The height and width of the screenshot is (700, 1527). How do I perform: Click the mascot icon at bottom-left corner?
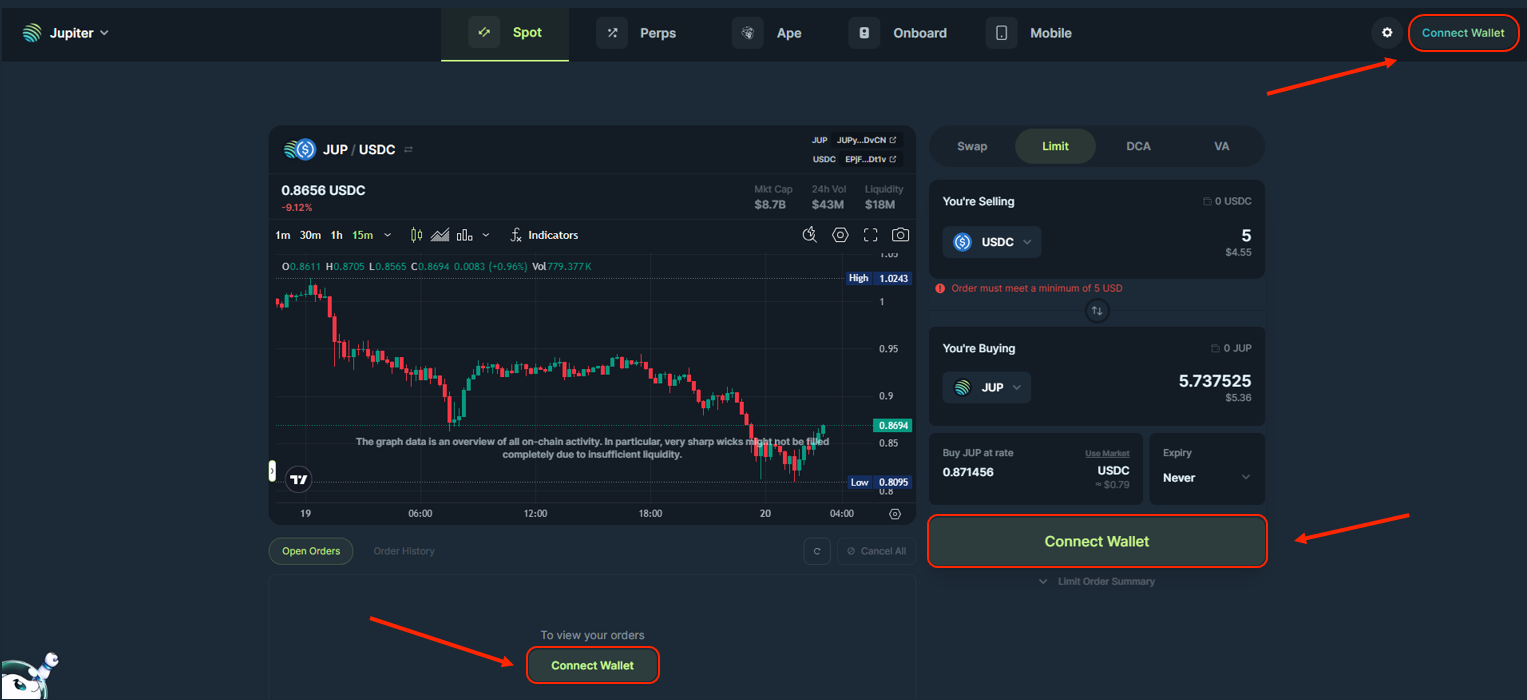coord(28,676)
